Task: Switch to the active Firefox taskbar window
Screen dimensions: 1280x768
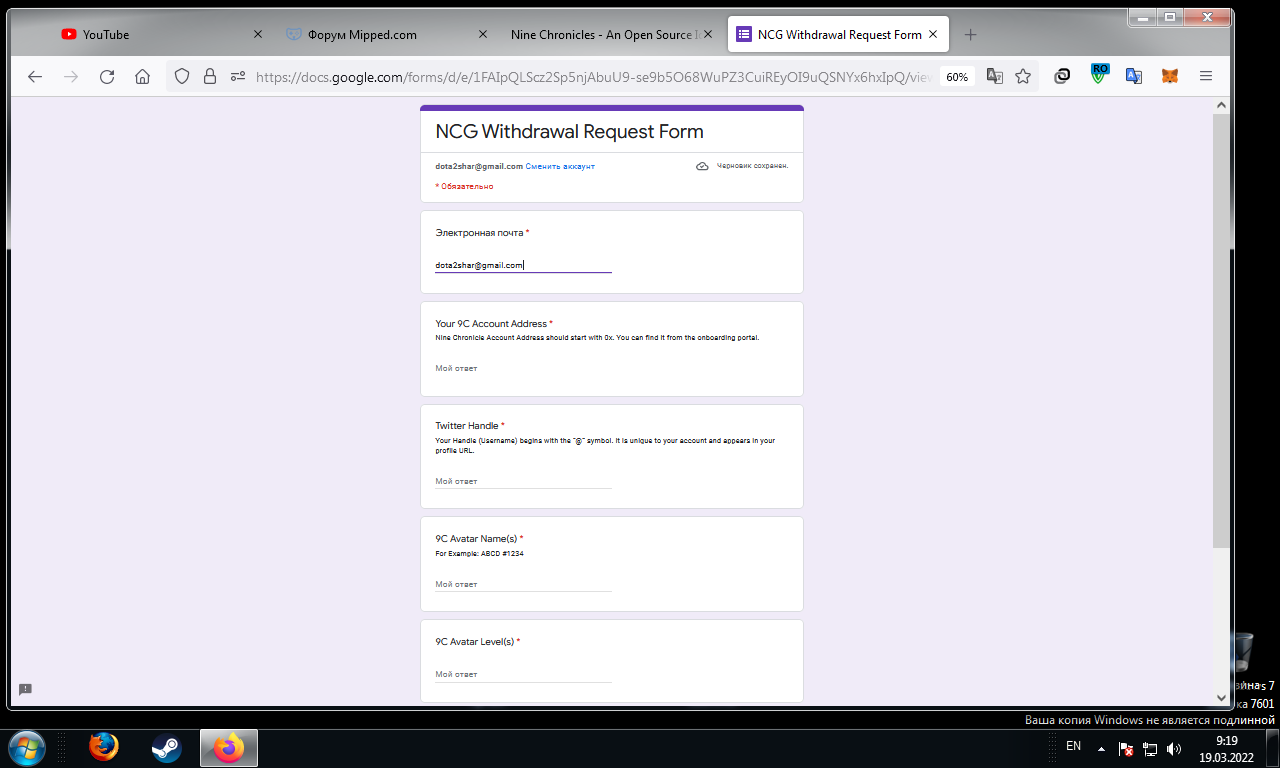Action: point(229,747)
